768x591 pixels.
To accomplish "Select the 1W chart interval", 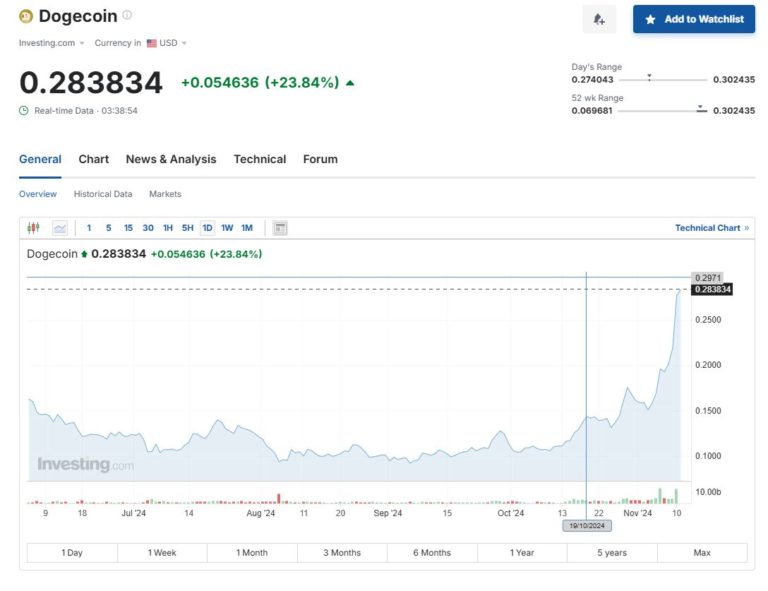I will tap(227, 228).
